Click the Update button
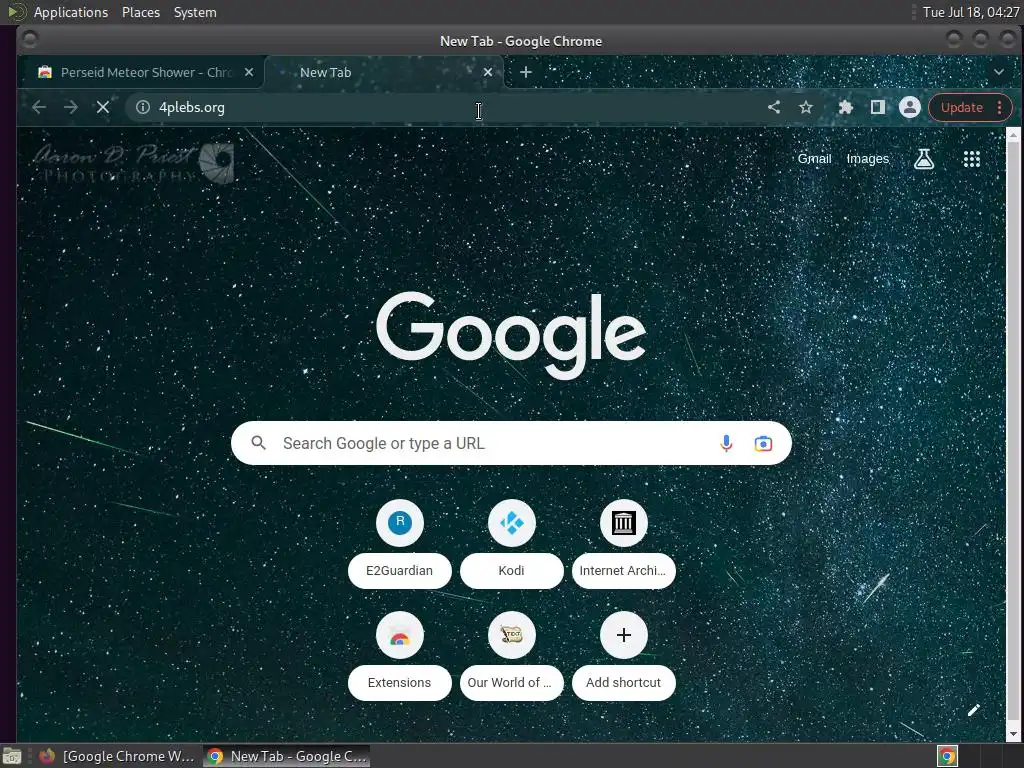The width and height of the screenshot is (1024, 768). coord(961,107)
